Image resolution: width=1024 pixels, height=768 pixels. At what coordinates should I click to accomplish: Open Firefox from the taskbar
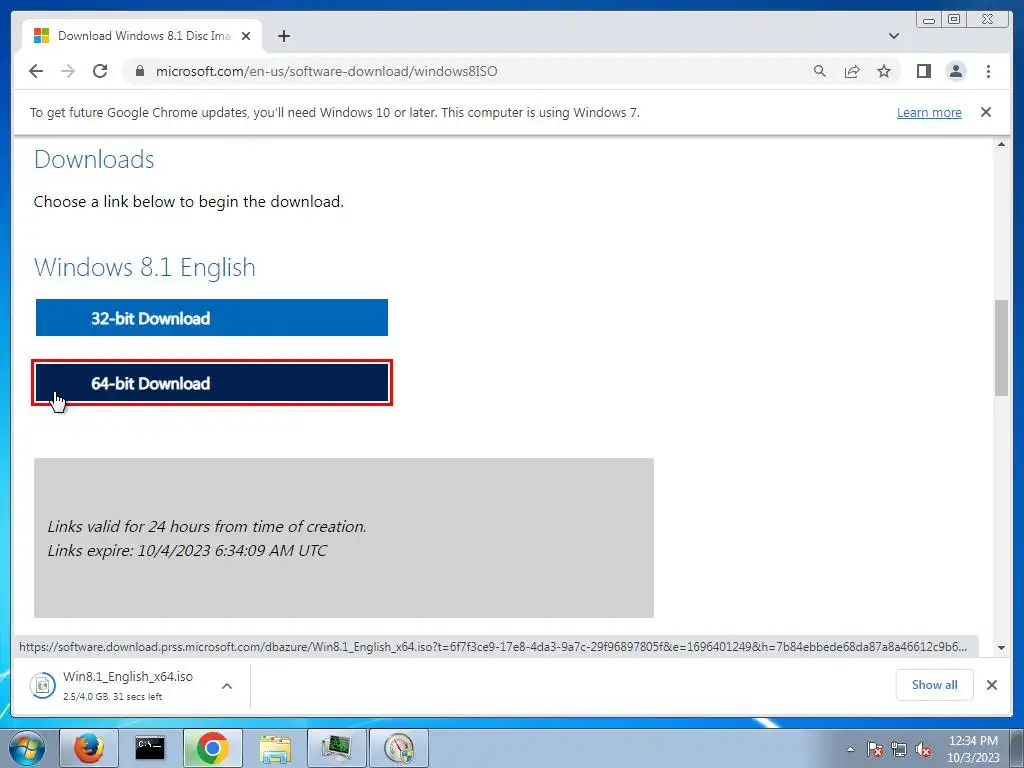[x=88, y=748]
